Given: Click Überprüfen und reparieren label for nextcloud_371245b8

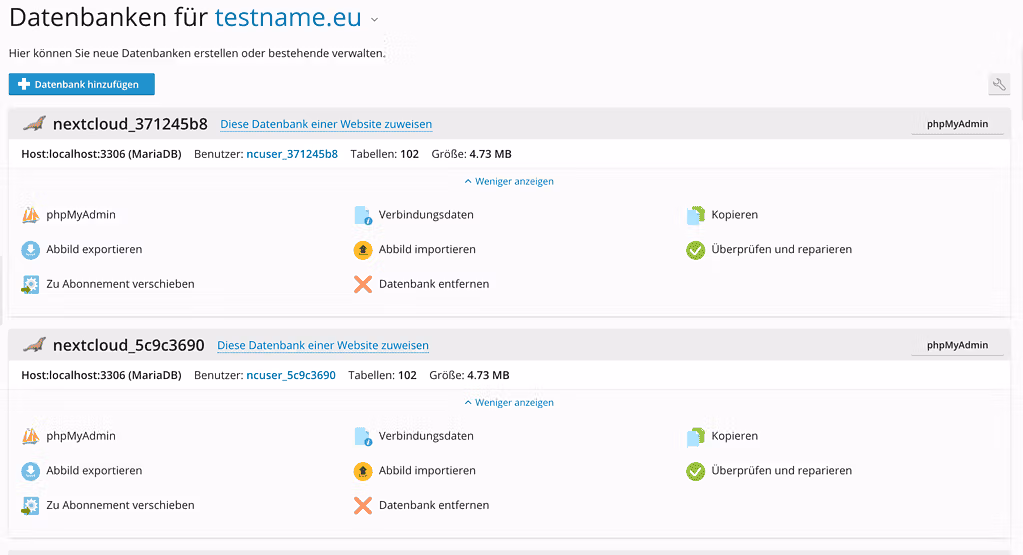Looking at the screenshot, I should click(x=782, y=249).
